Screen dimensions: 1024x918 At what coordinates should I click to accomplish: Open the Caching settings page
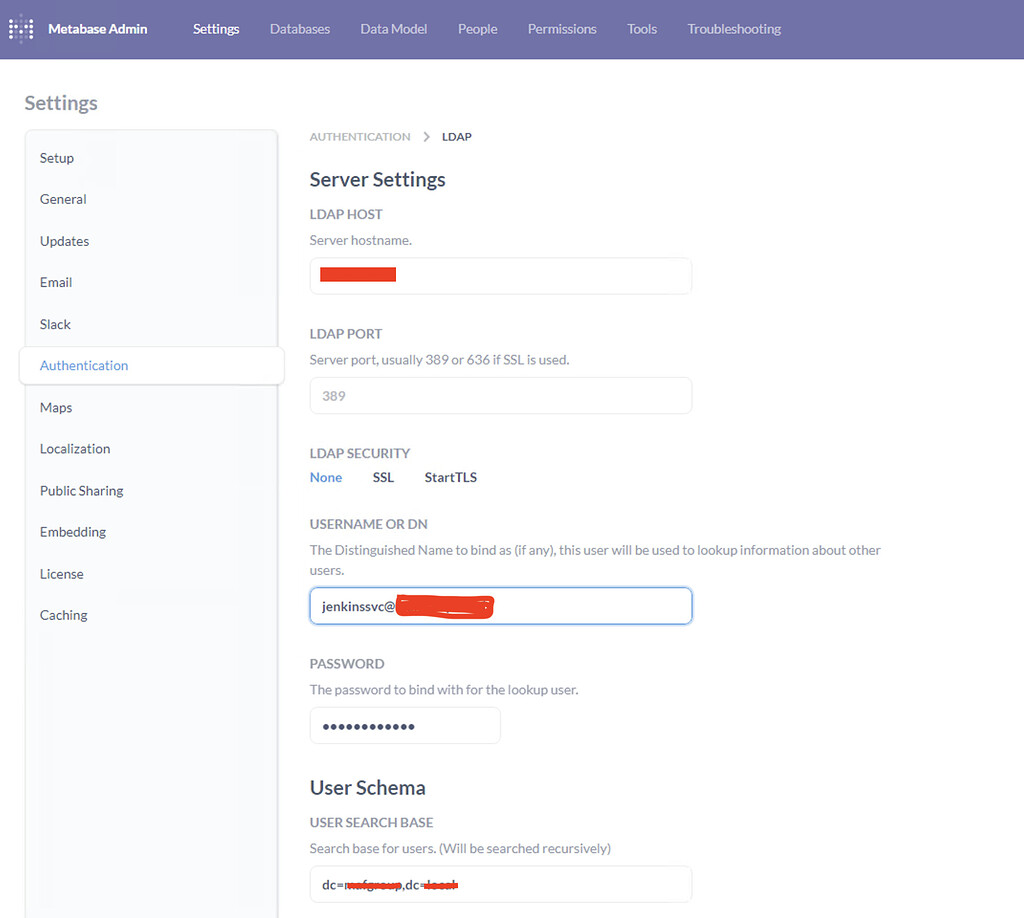(63, 614)
